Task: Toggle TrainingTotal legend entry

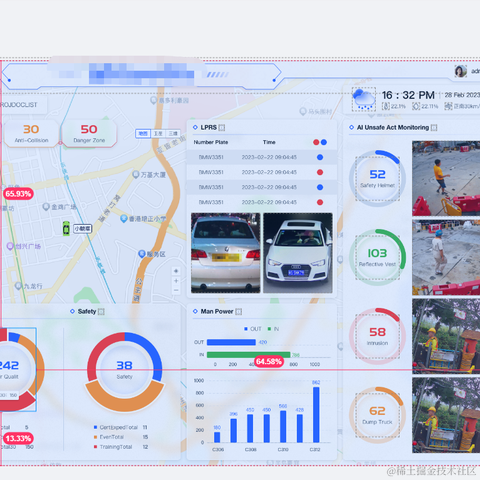Action: coord(113,447)
